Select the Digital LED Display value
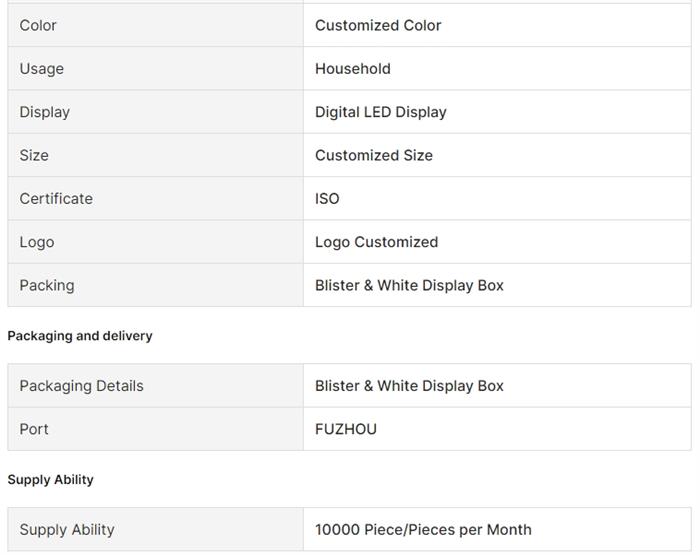The width and height of the screenshot is (700, 555). [380, 112]
